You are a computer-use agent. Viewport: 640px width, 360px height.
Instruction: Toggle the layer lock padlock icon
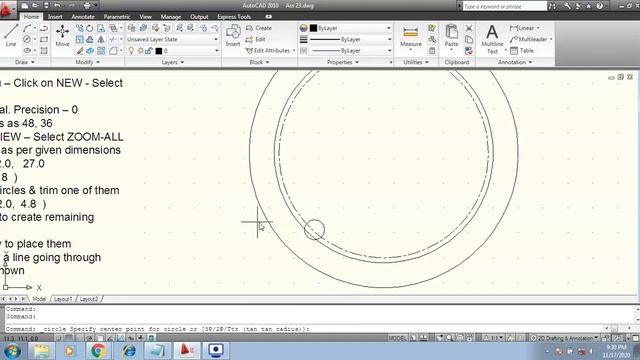[149, 51]
